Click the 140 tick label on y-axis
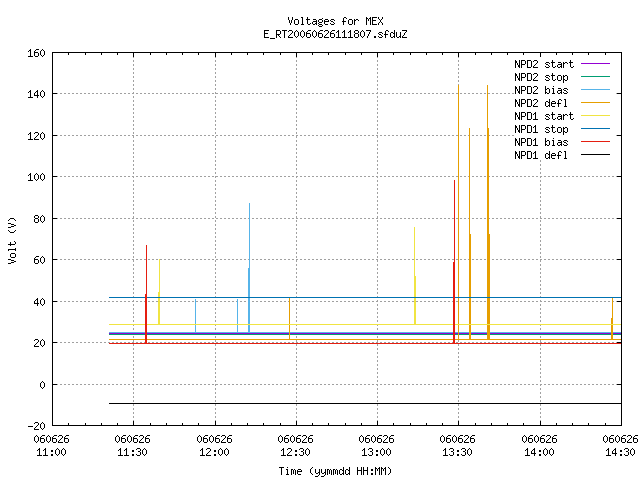Image resolution: width=640 pixels, height=480 pixels. point(36,94)
